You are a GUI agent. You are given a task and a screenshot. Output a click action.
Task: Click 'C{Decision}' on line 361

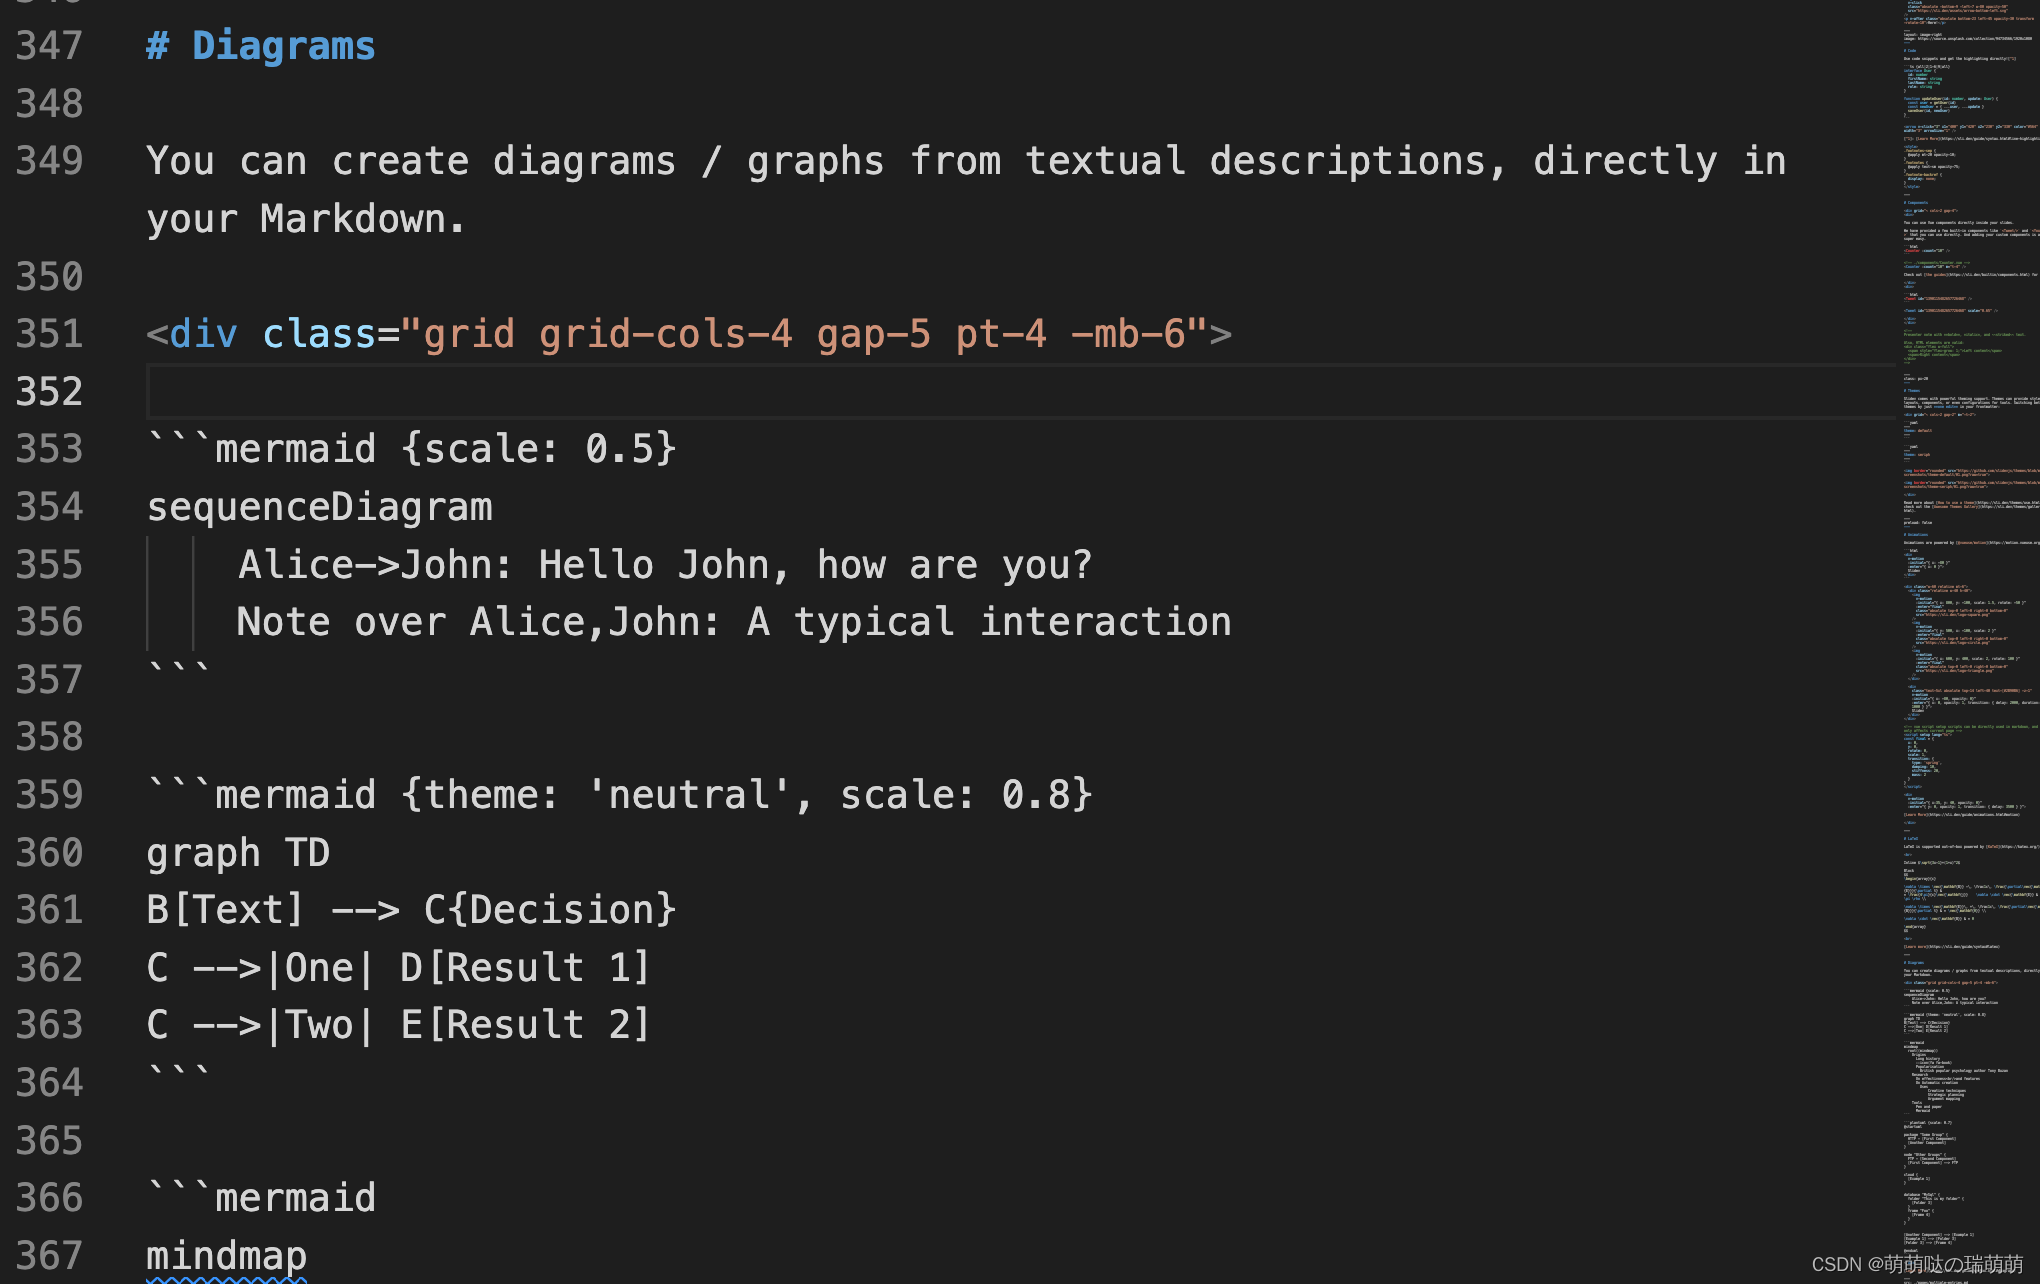point(550,910)
